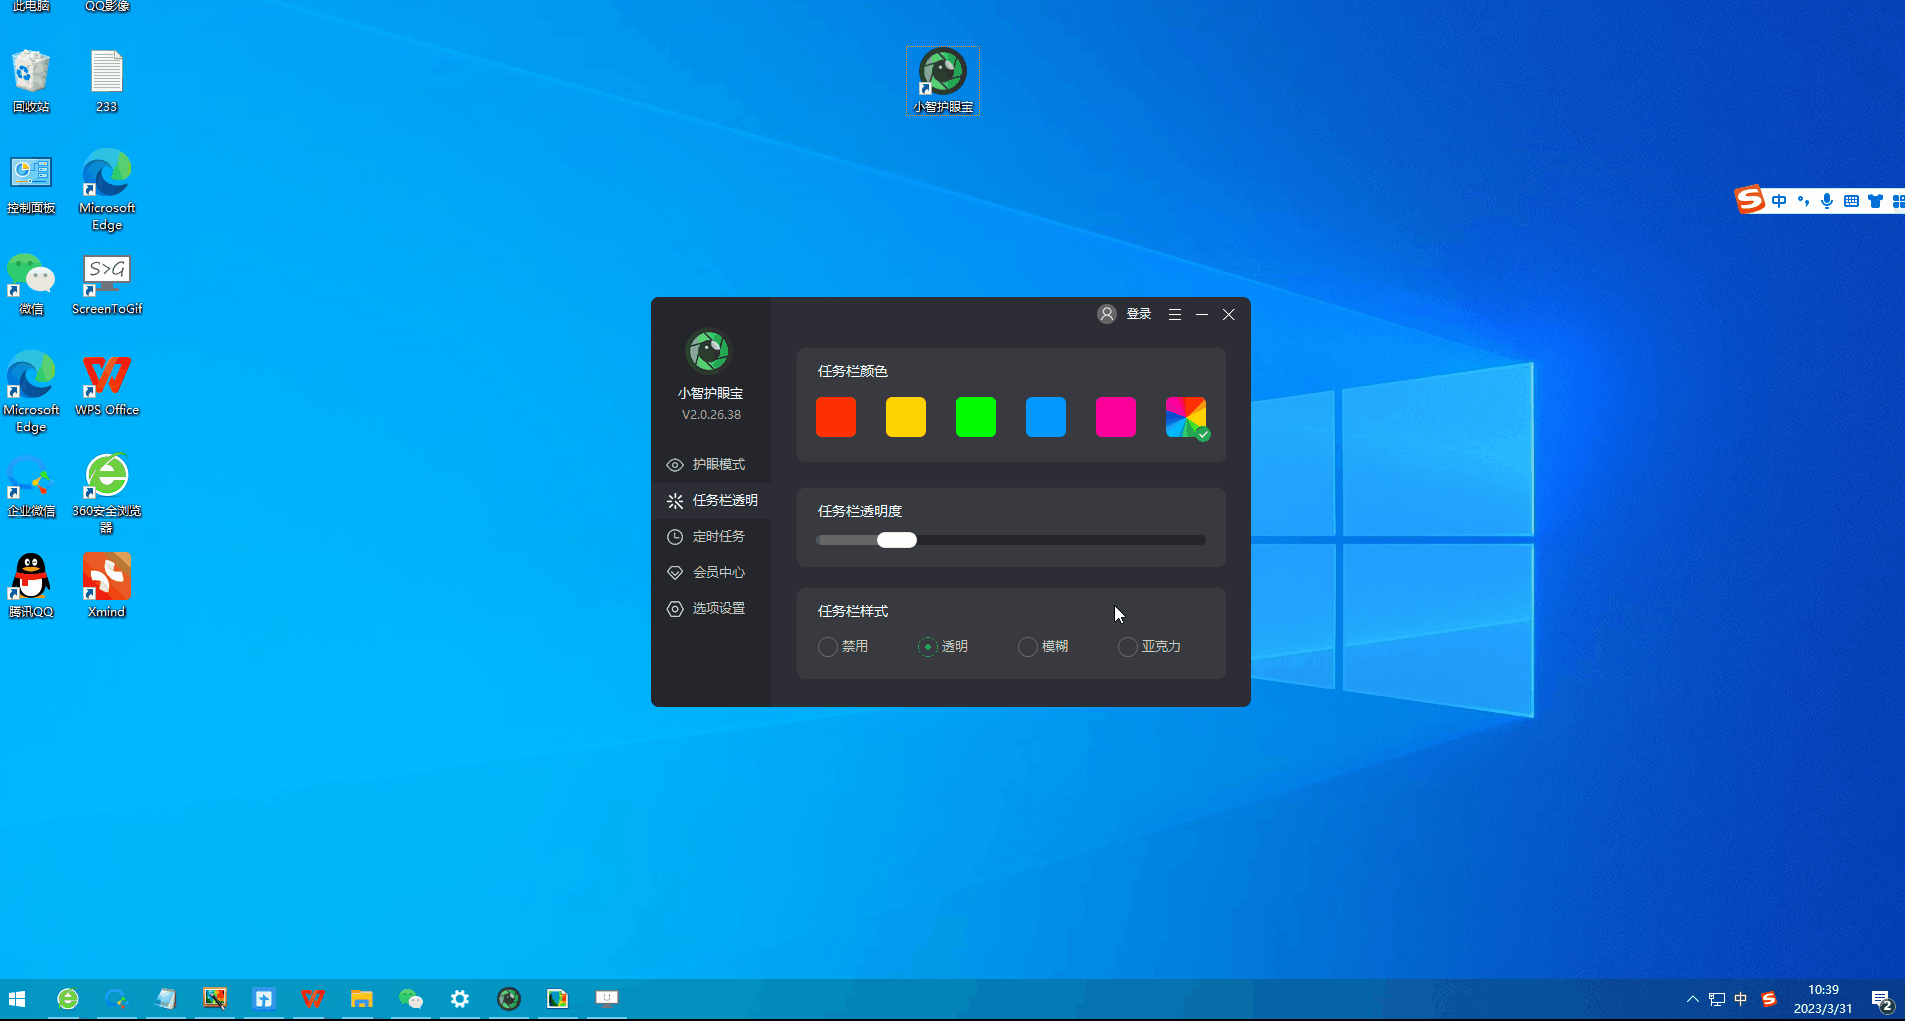
Task: Select the 360安全浏览器 desktop icon
Action: click(107, 493)
